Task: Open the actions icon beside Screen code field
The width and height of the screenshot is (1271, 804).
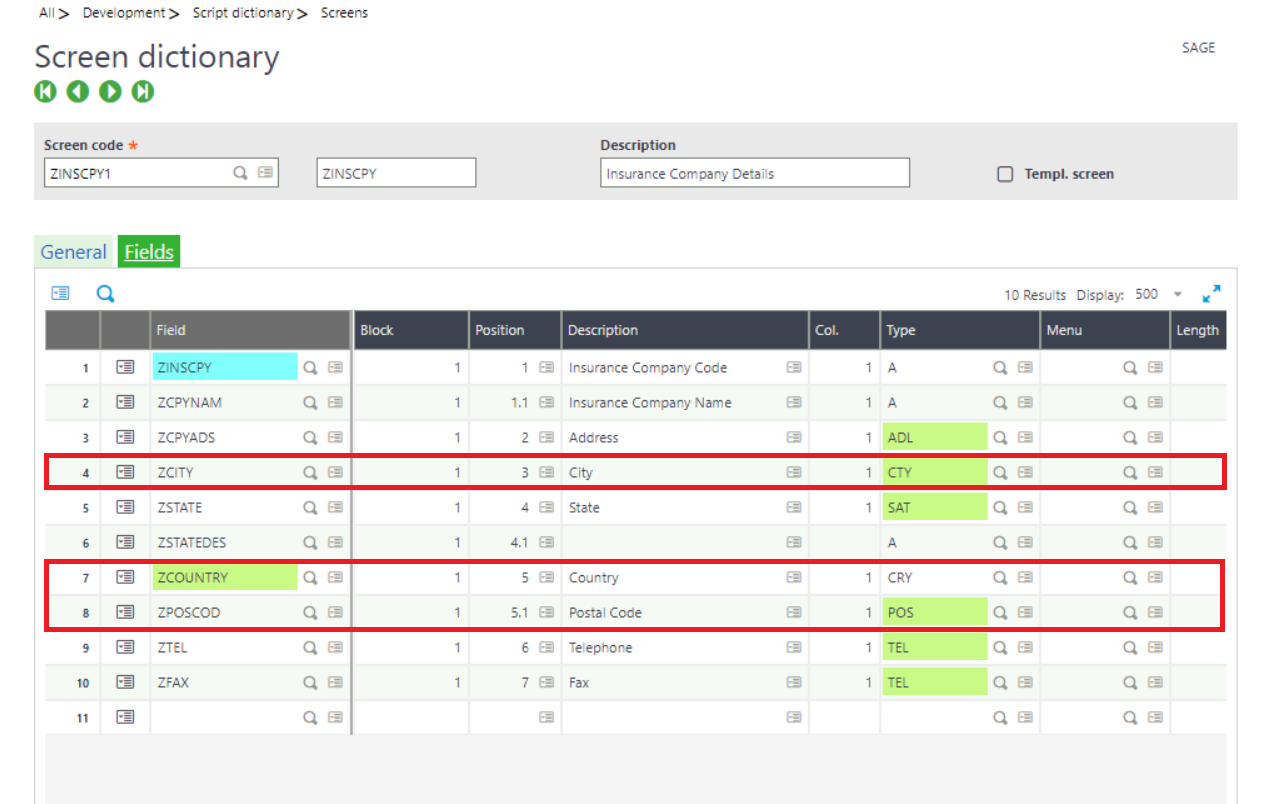Action: (266, 172)
